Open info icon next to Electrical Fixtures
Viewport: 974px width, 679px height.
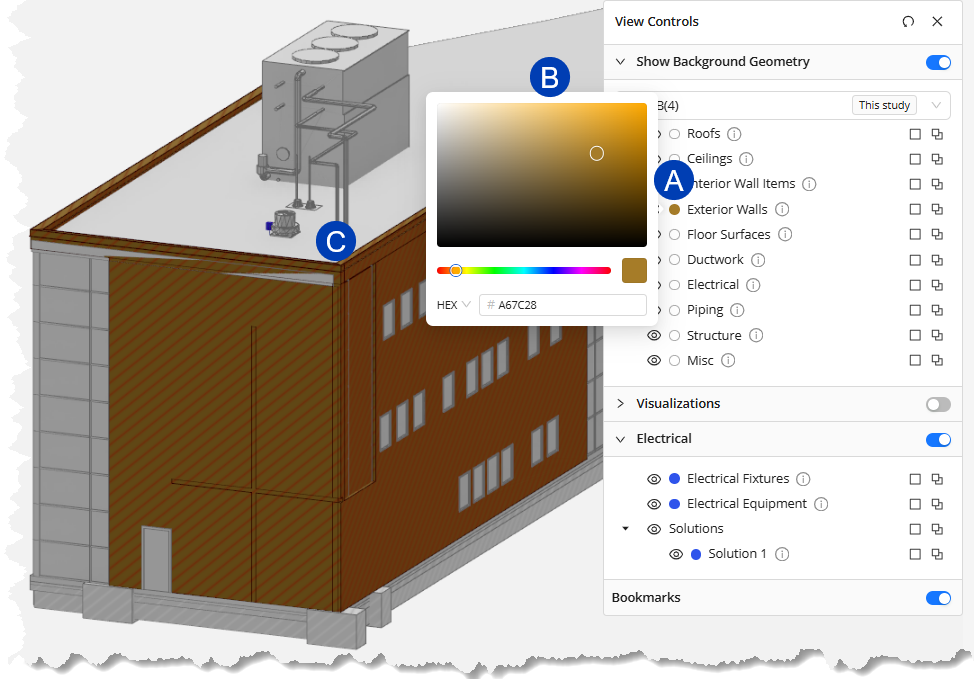pyautogui.click(x=803, y=479)
